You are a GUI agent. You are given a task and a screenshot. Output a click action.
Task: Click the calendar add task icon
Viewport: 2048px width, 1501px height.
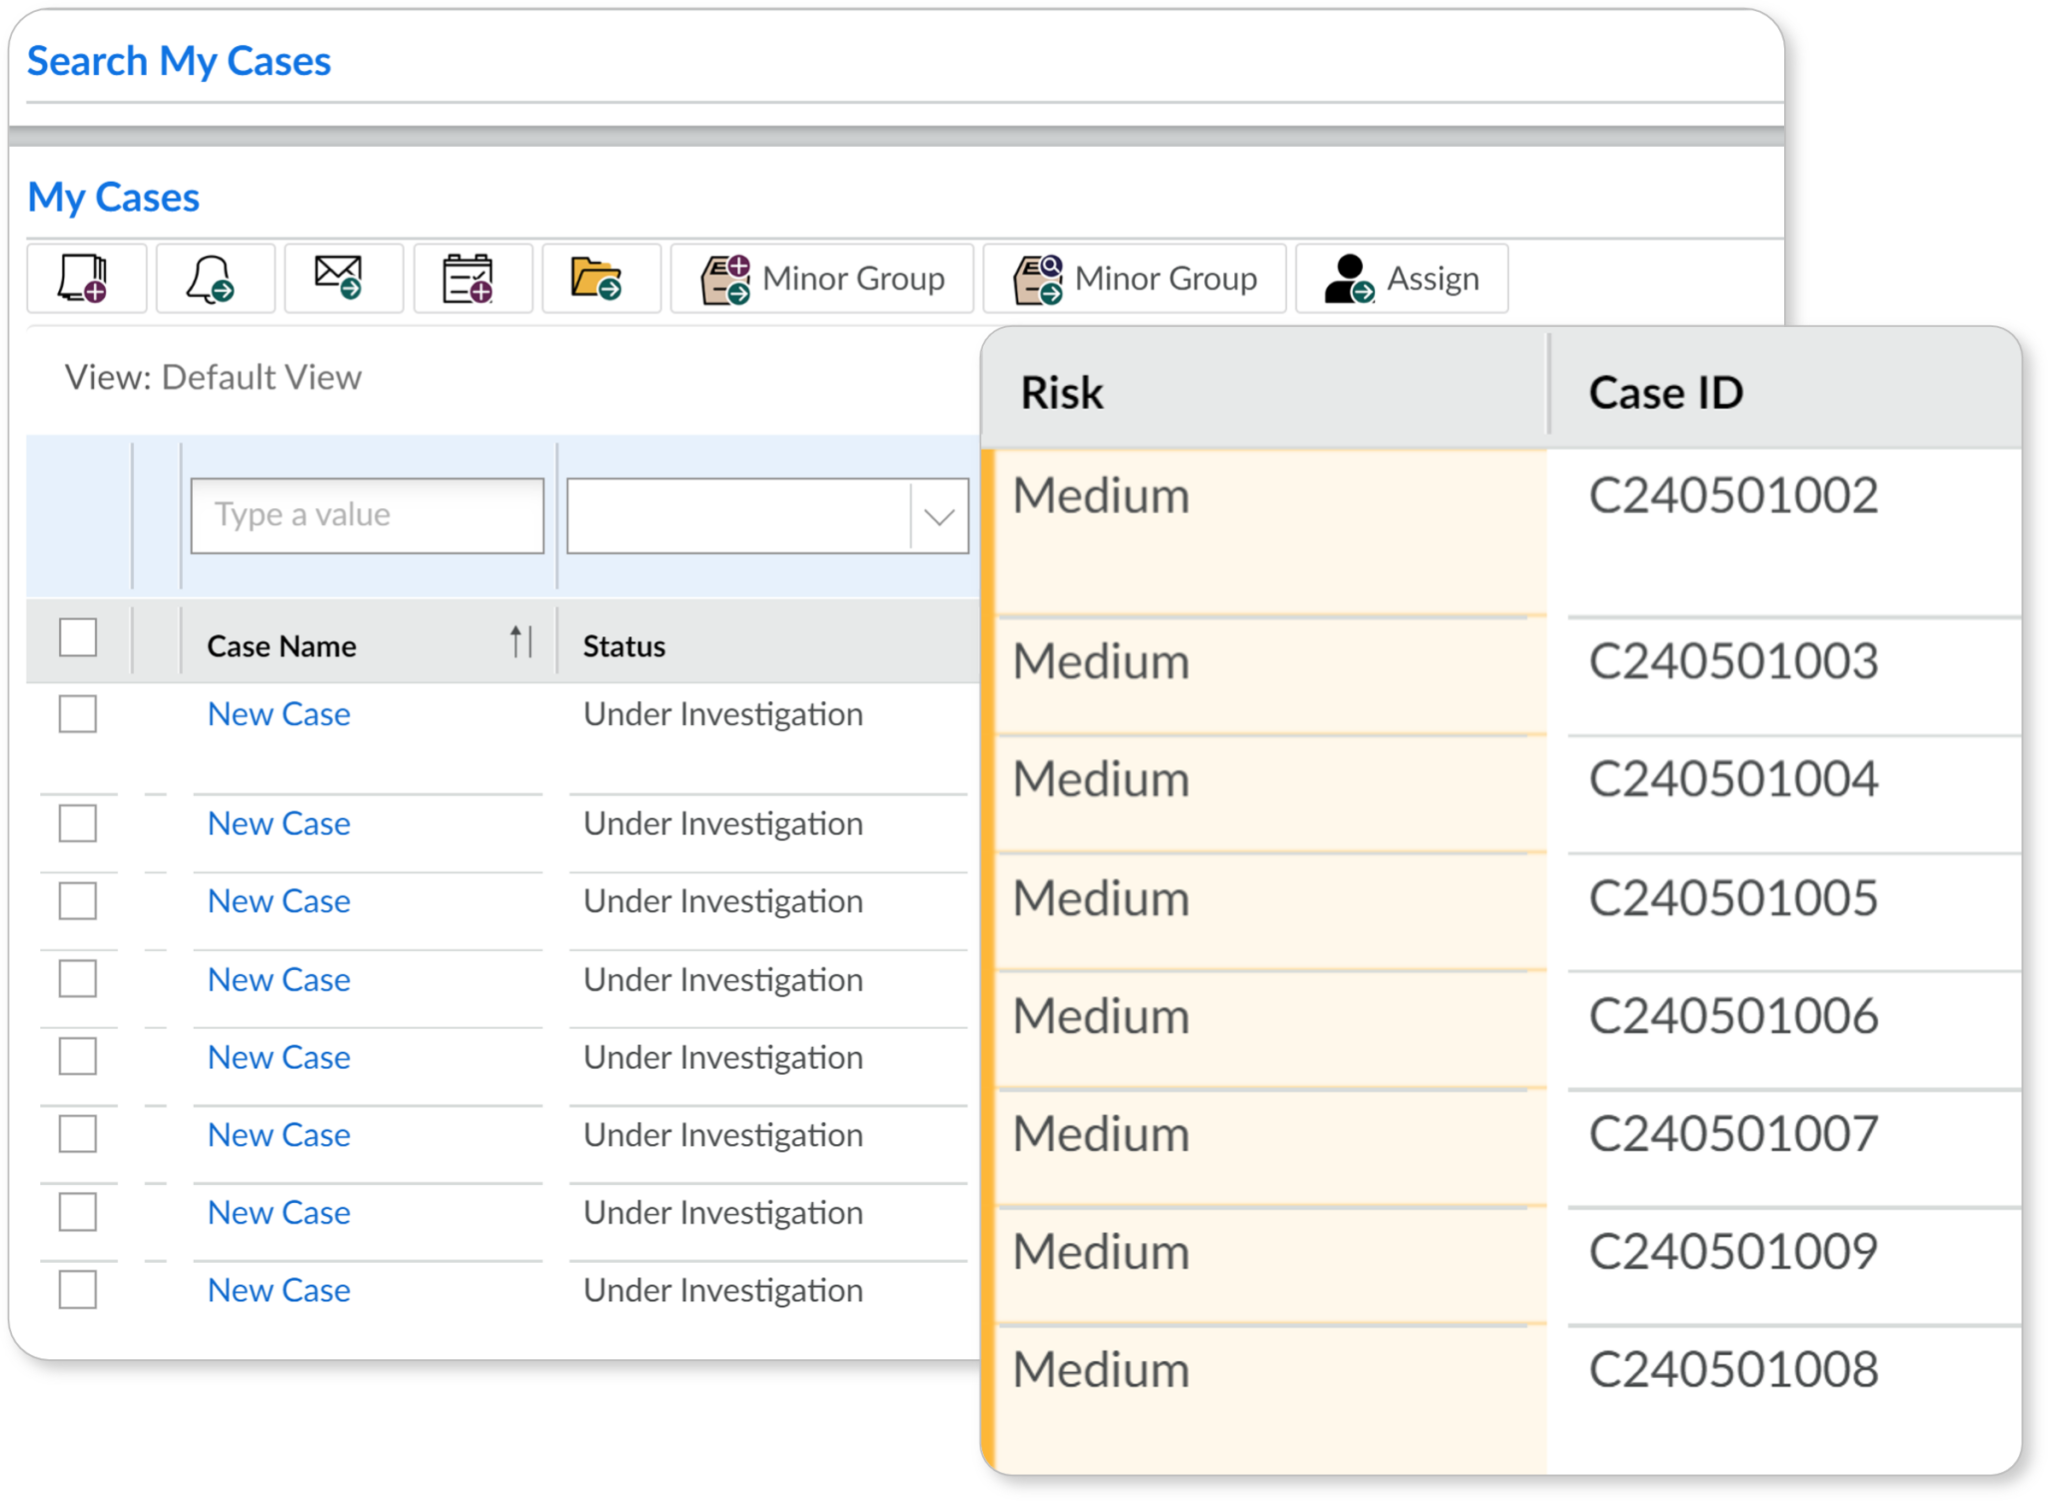(x=472, y=279)
